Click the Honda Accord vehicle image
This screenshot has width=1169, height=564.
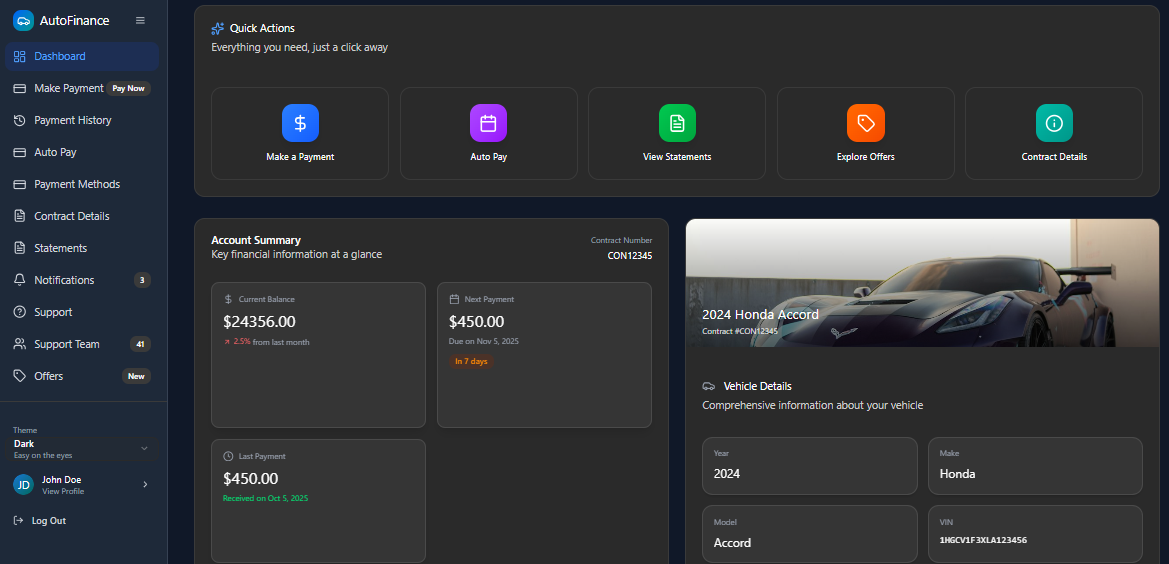[922, 283]
